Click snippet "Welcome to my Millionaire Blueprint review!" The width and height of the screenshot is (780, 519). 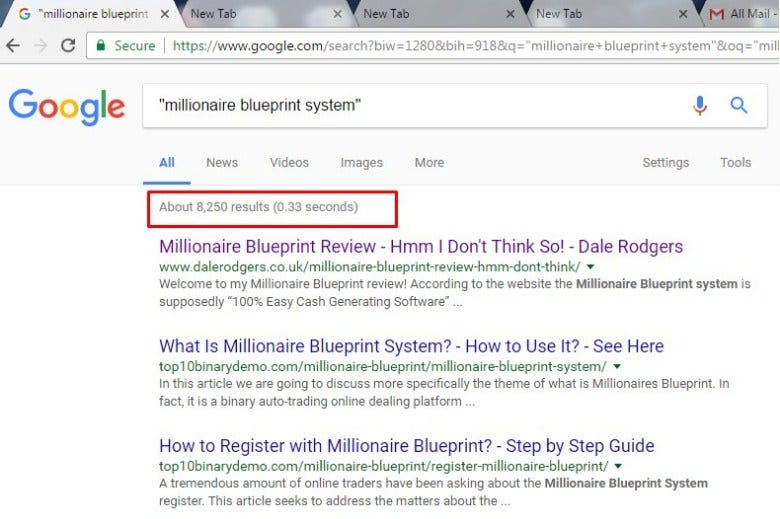pyautogui.click(x=283, y=284)
